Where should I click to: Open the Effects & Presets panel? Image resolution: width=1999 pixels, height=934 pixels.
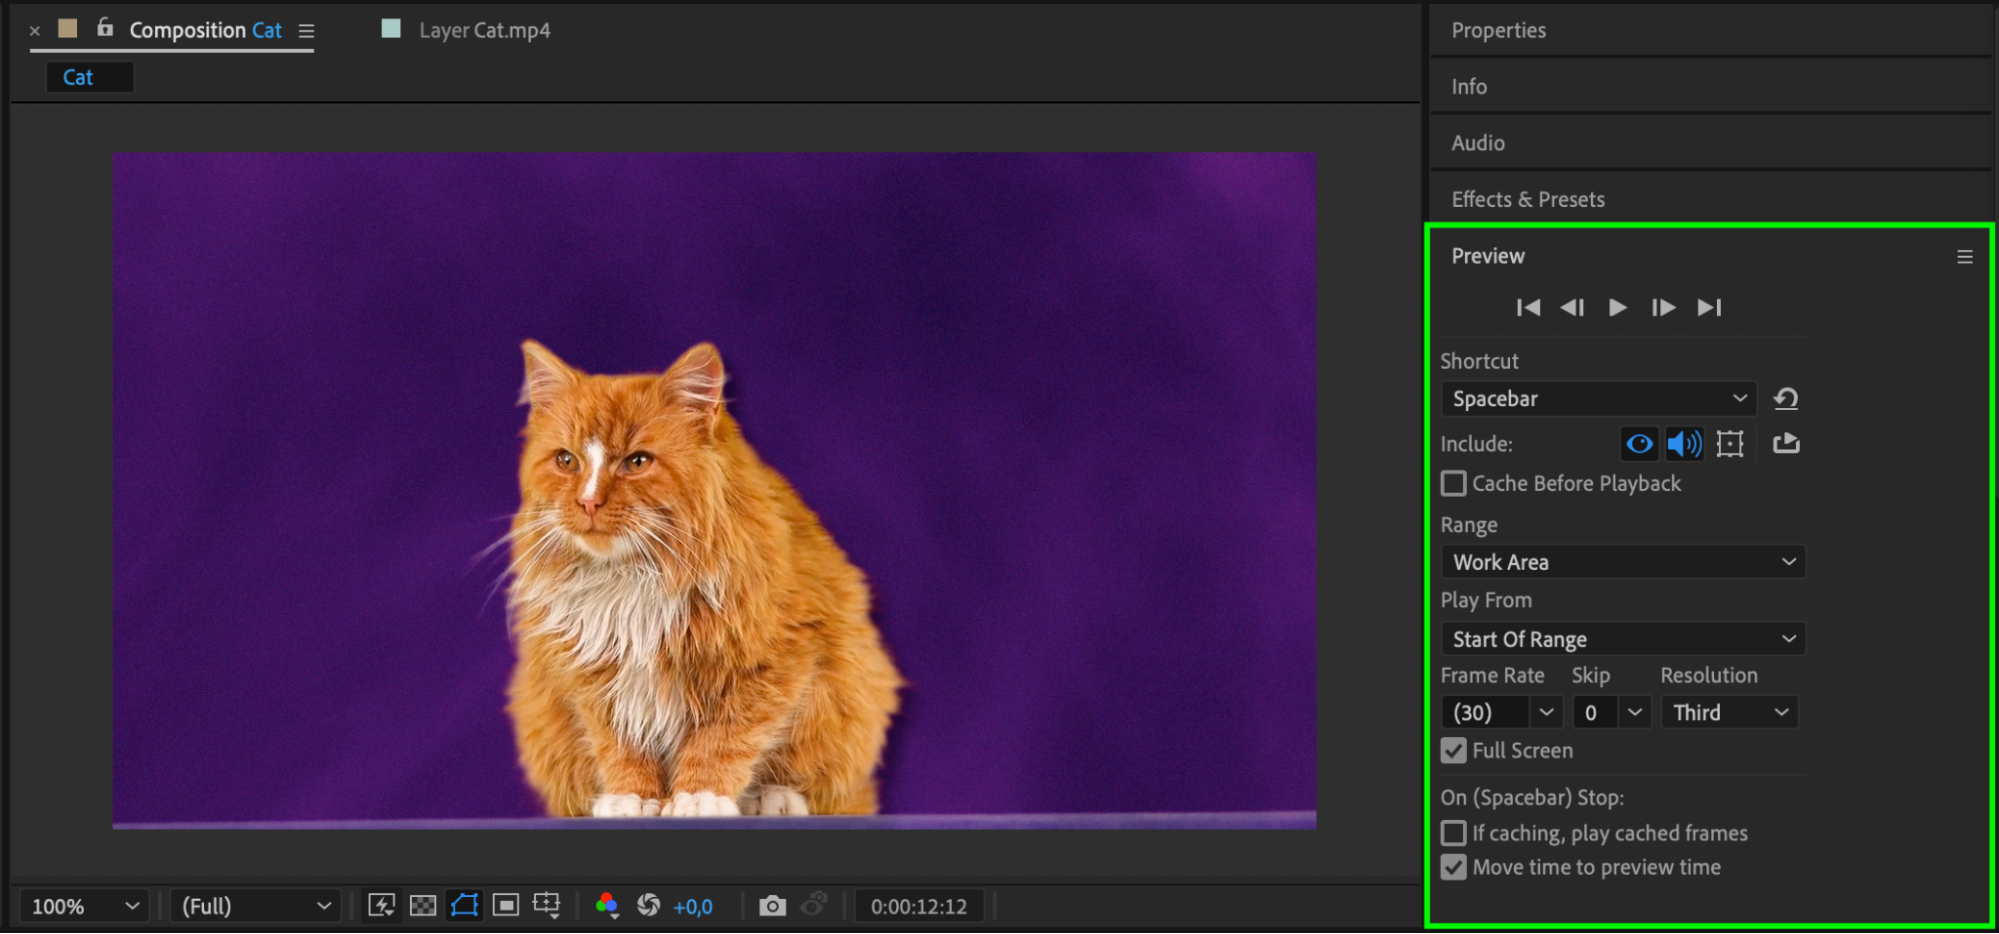point(1528,200)
